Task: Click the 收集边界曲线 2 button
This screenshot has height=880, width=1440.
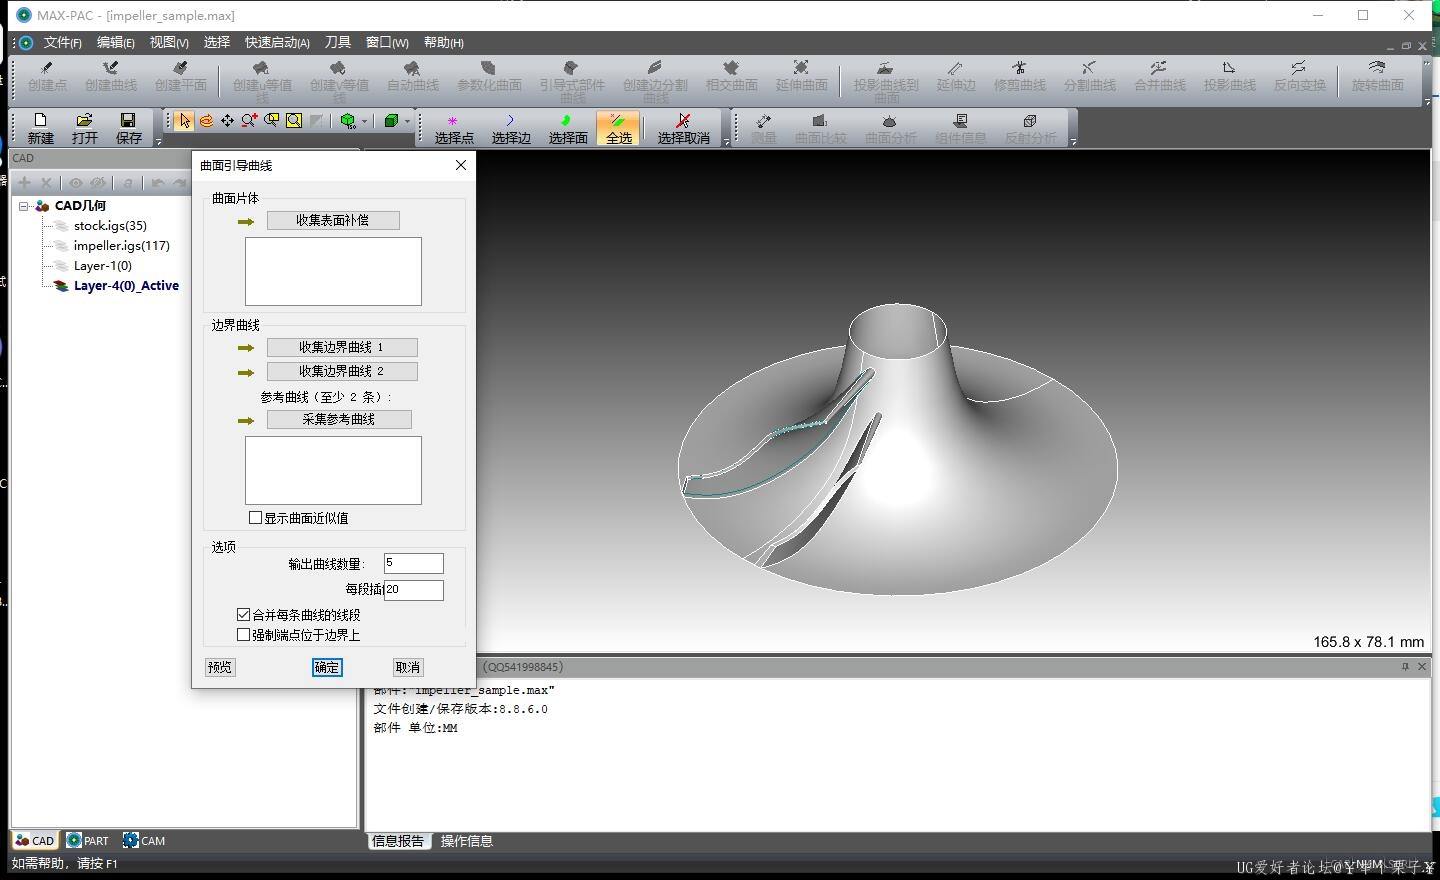Action: click(342, 371)
